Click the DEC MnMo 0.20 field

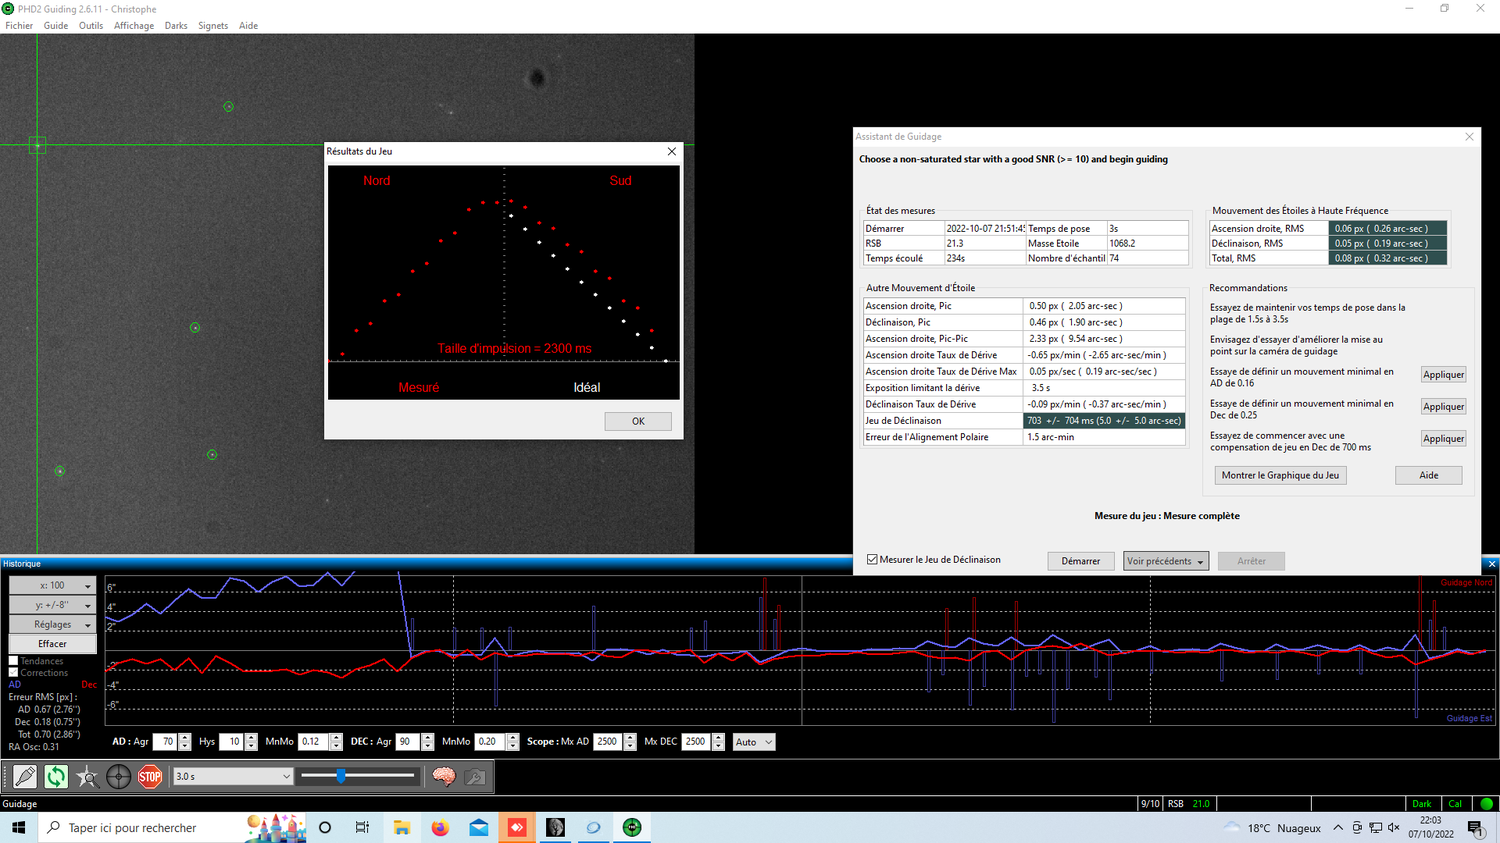490,742
